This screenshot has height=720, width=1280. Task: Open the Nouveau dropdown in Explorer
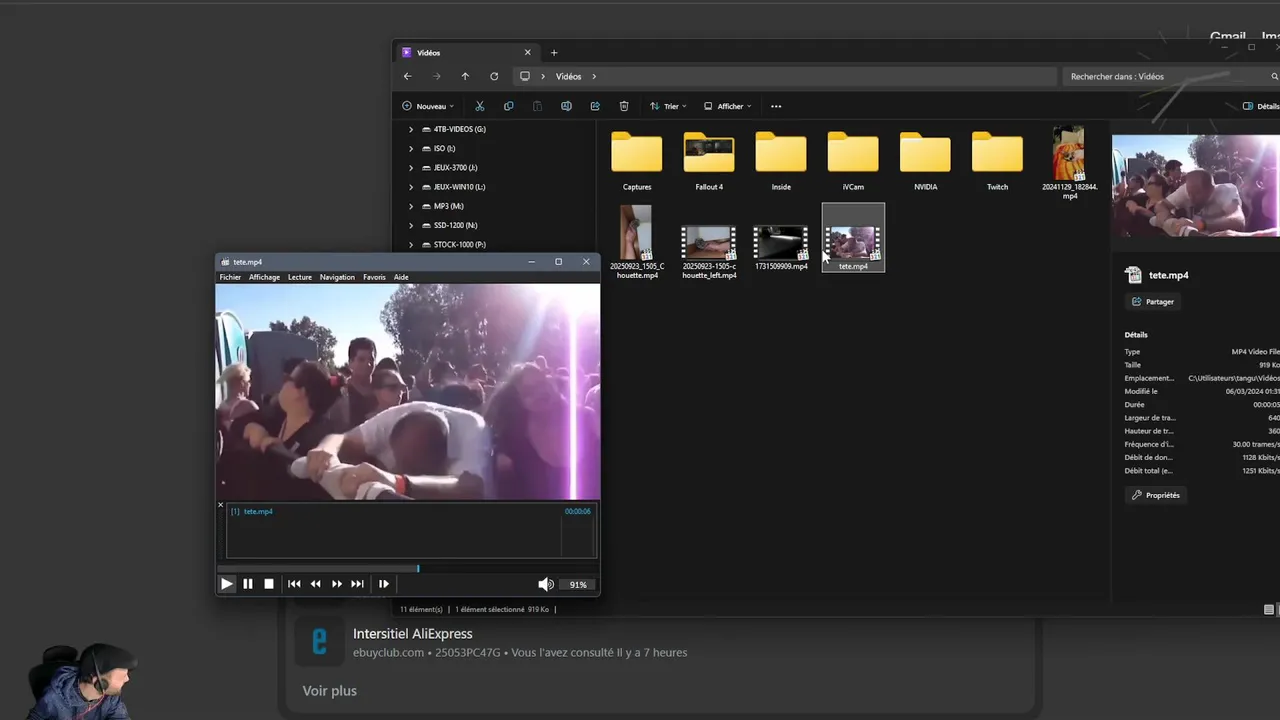(428, 106)
